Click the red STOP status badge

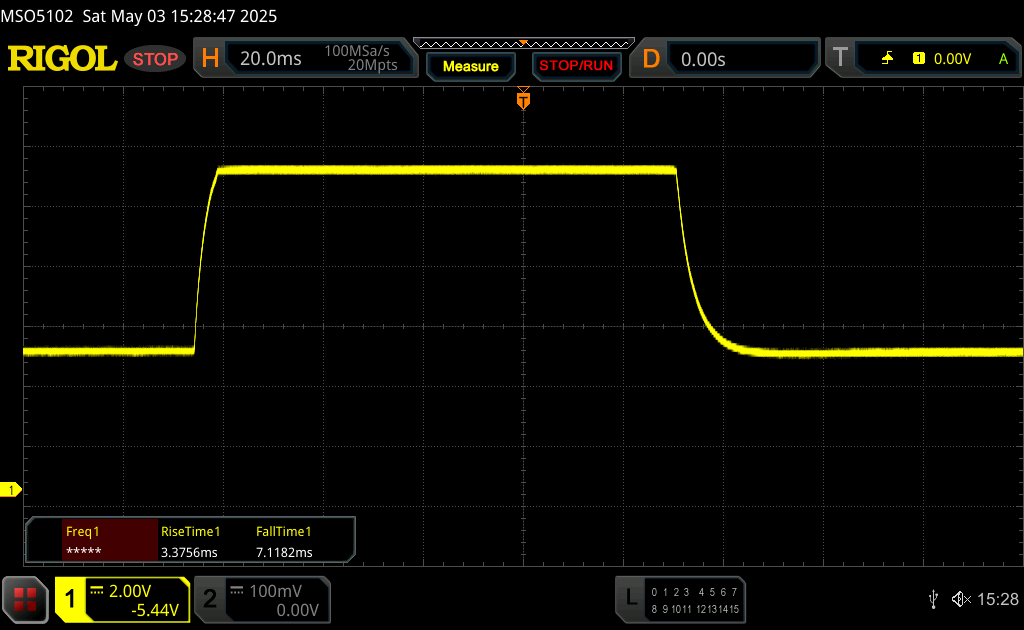[155, 59]
